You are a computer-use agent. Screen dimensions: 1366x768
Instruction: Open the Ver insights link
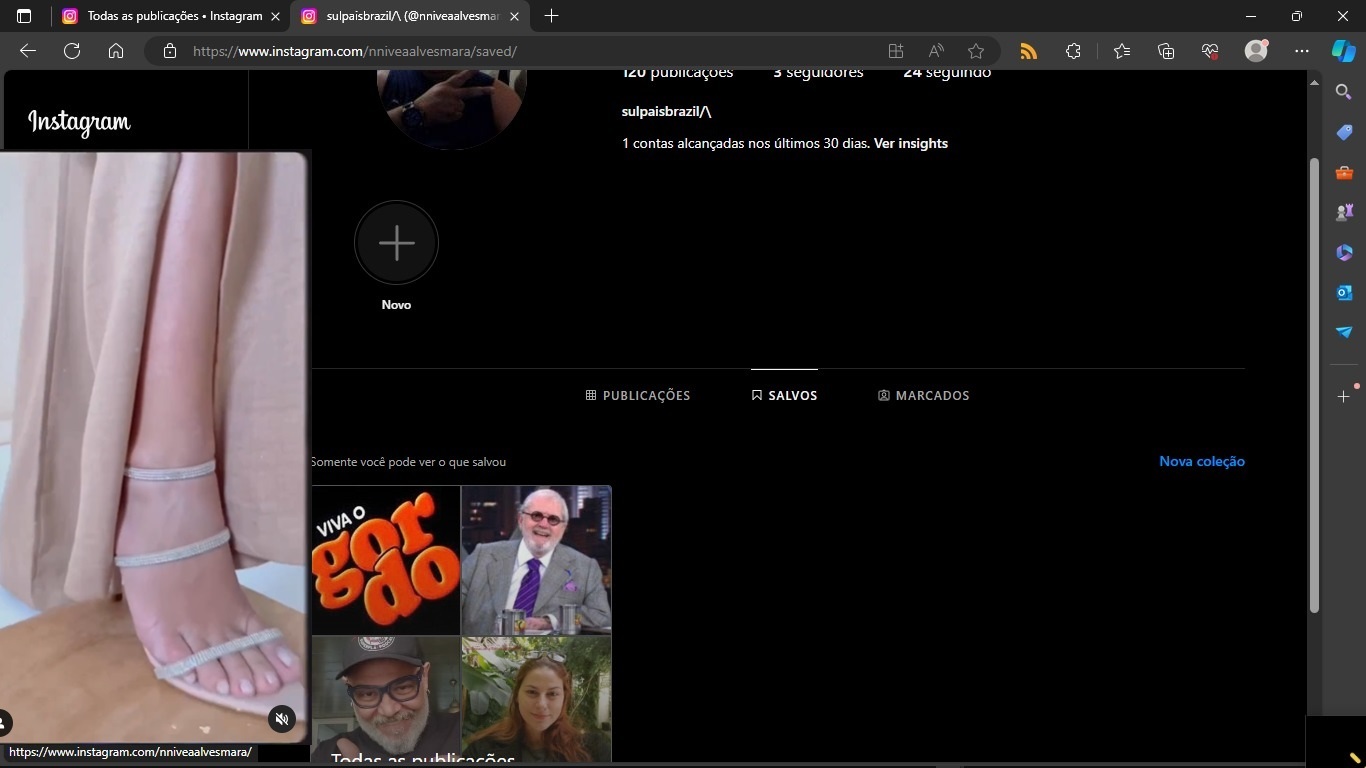click(910, 143)
